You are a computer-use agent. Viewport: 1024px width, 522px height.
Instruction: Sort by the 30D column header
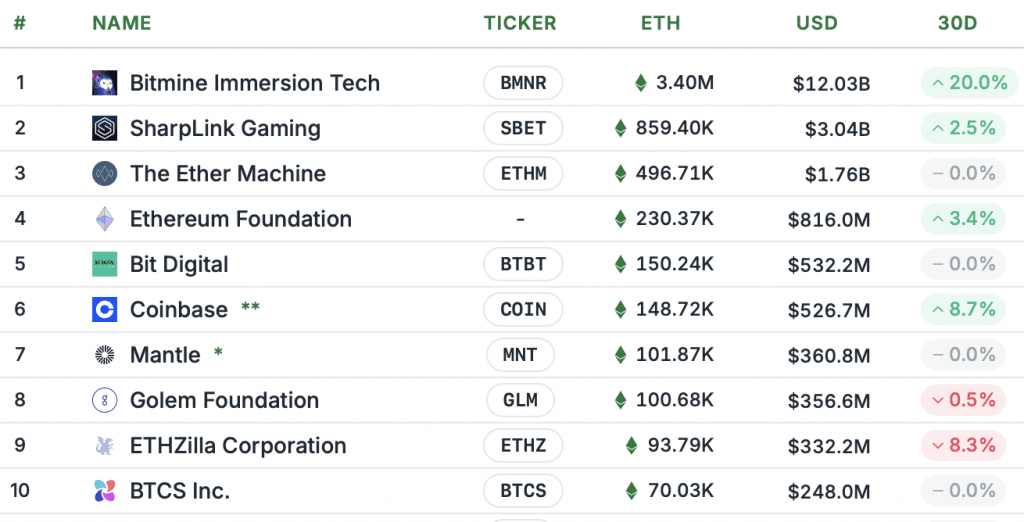pyautogui.click(x=957, y=23)
